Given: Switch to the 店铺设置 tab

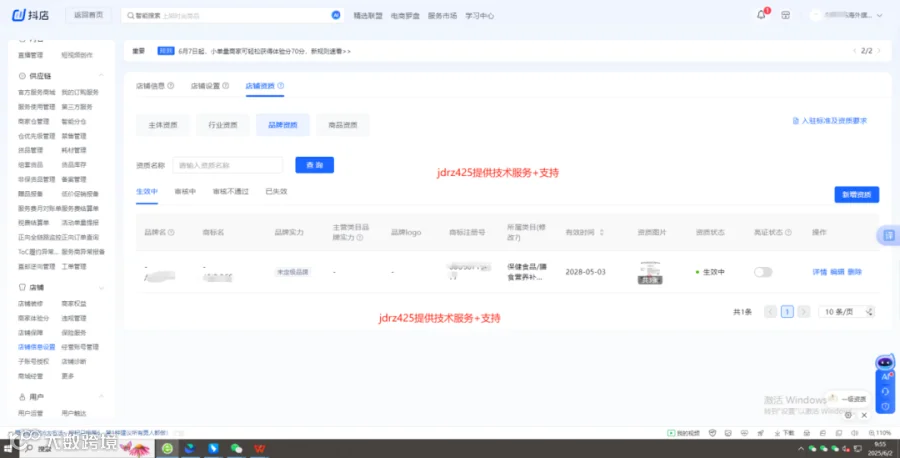Looking at the screenshot, I should 205,86.
